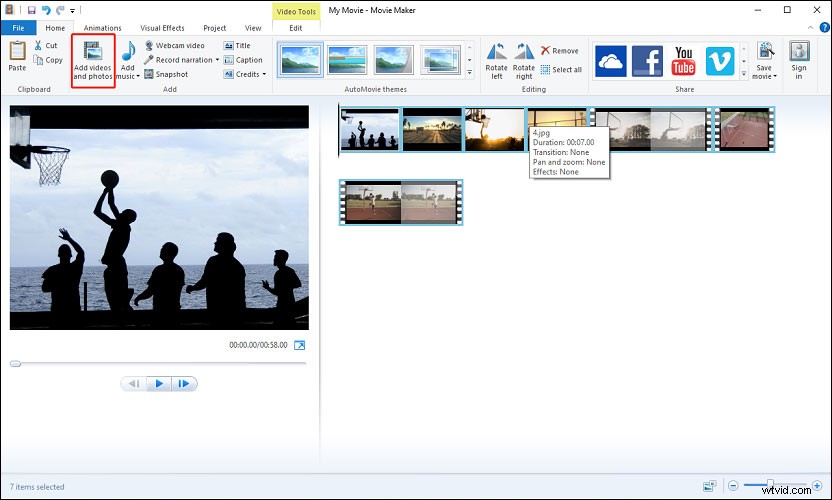Zoom in the timeline with plus button
This screenshot has width=832, height=500.
(817, 485)
